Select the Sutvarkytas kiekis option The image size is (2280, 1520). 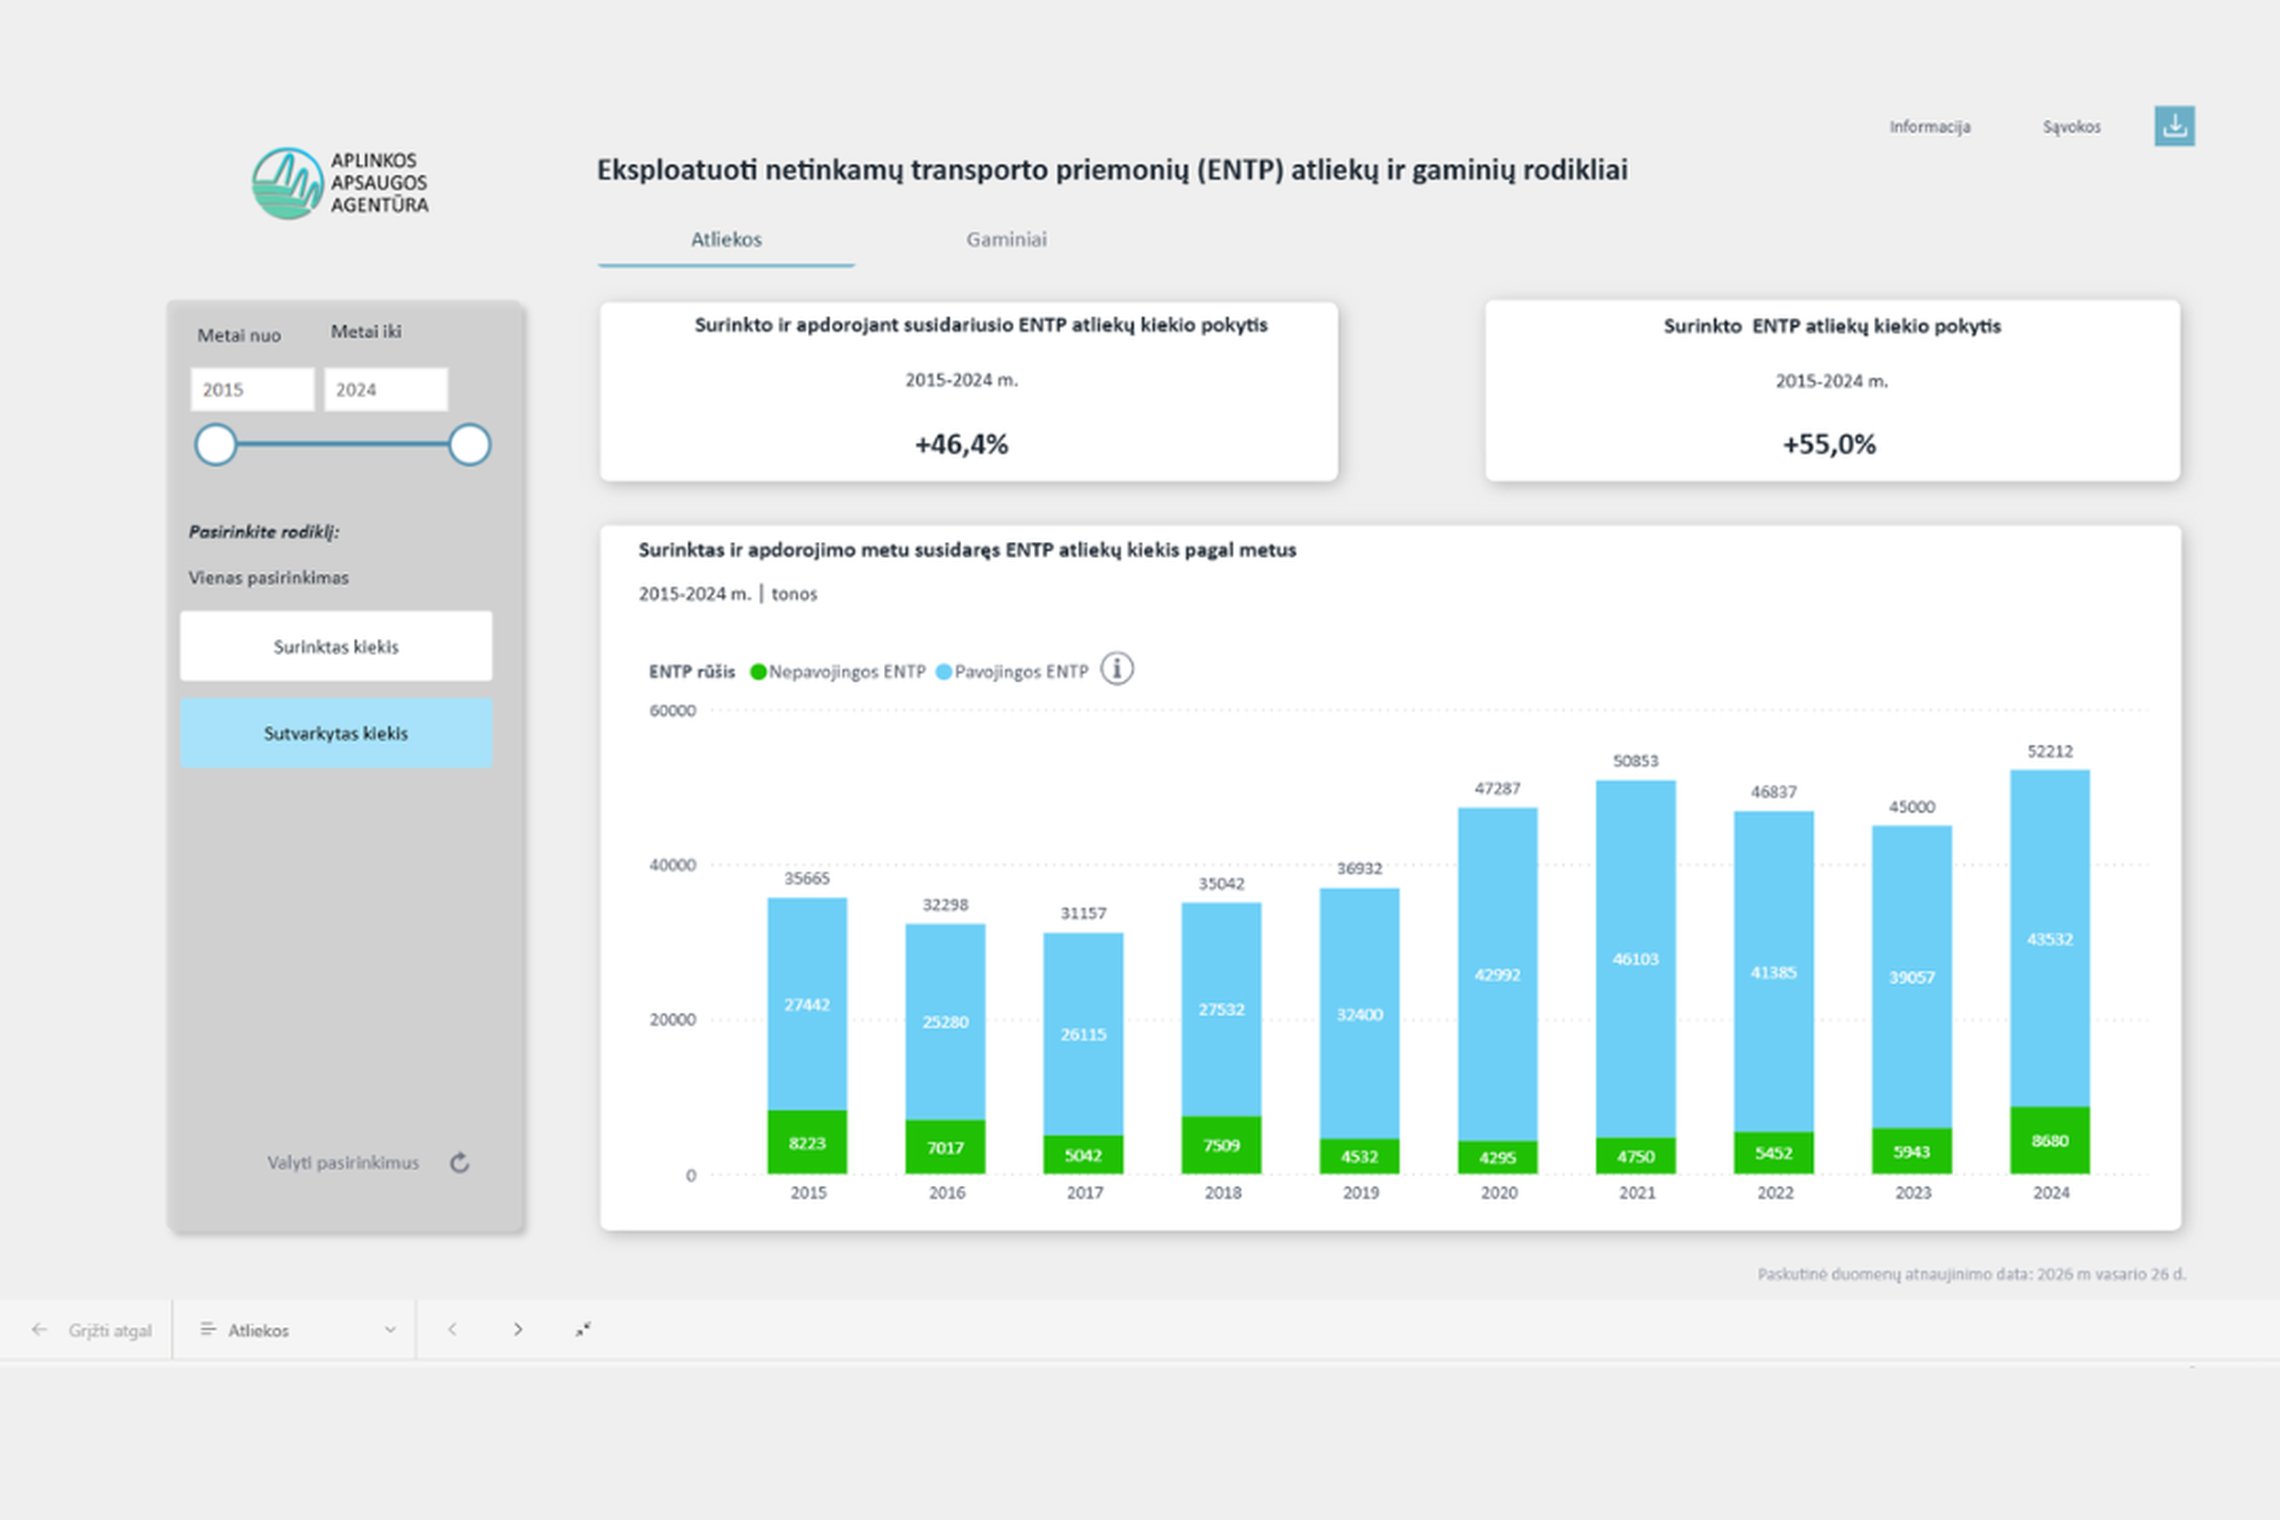click(336, 733)
